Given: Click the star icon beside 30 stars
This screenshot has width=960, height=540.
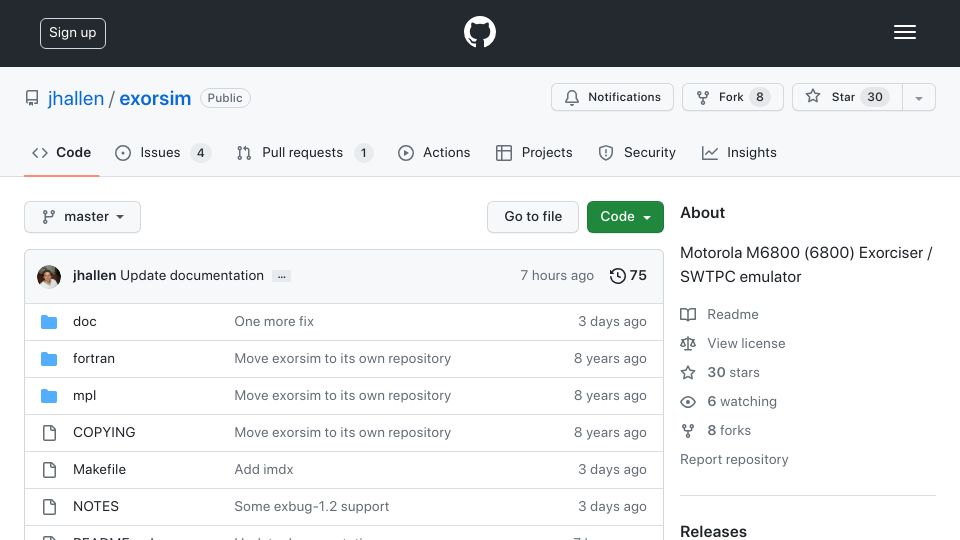Looking at the screenshot, I should coord(688,372).
